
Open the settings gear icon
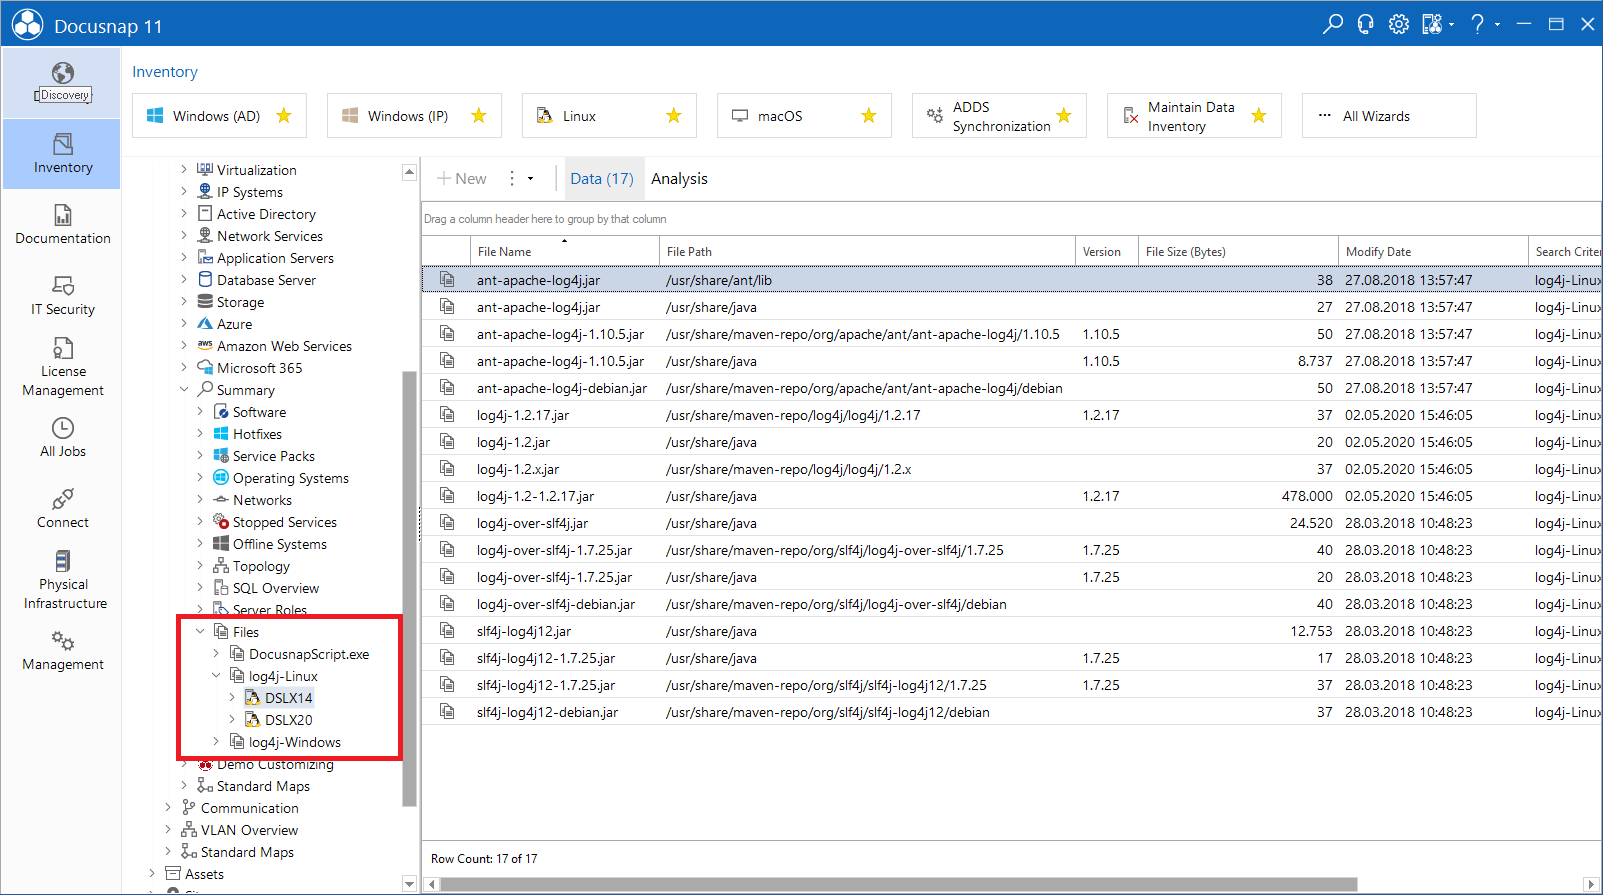[1398, 24]
